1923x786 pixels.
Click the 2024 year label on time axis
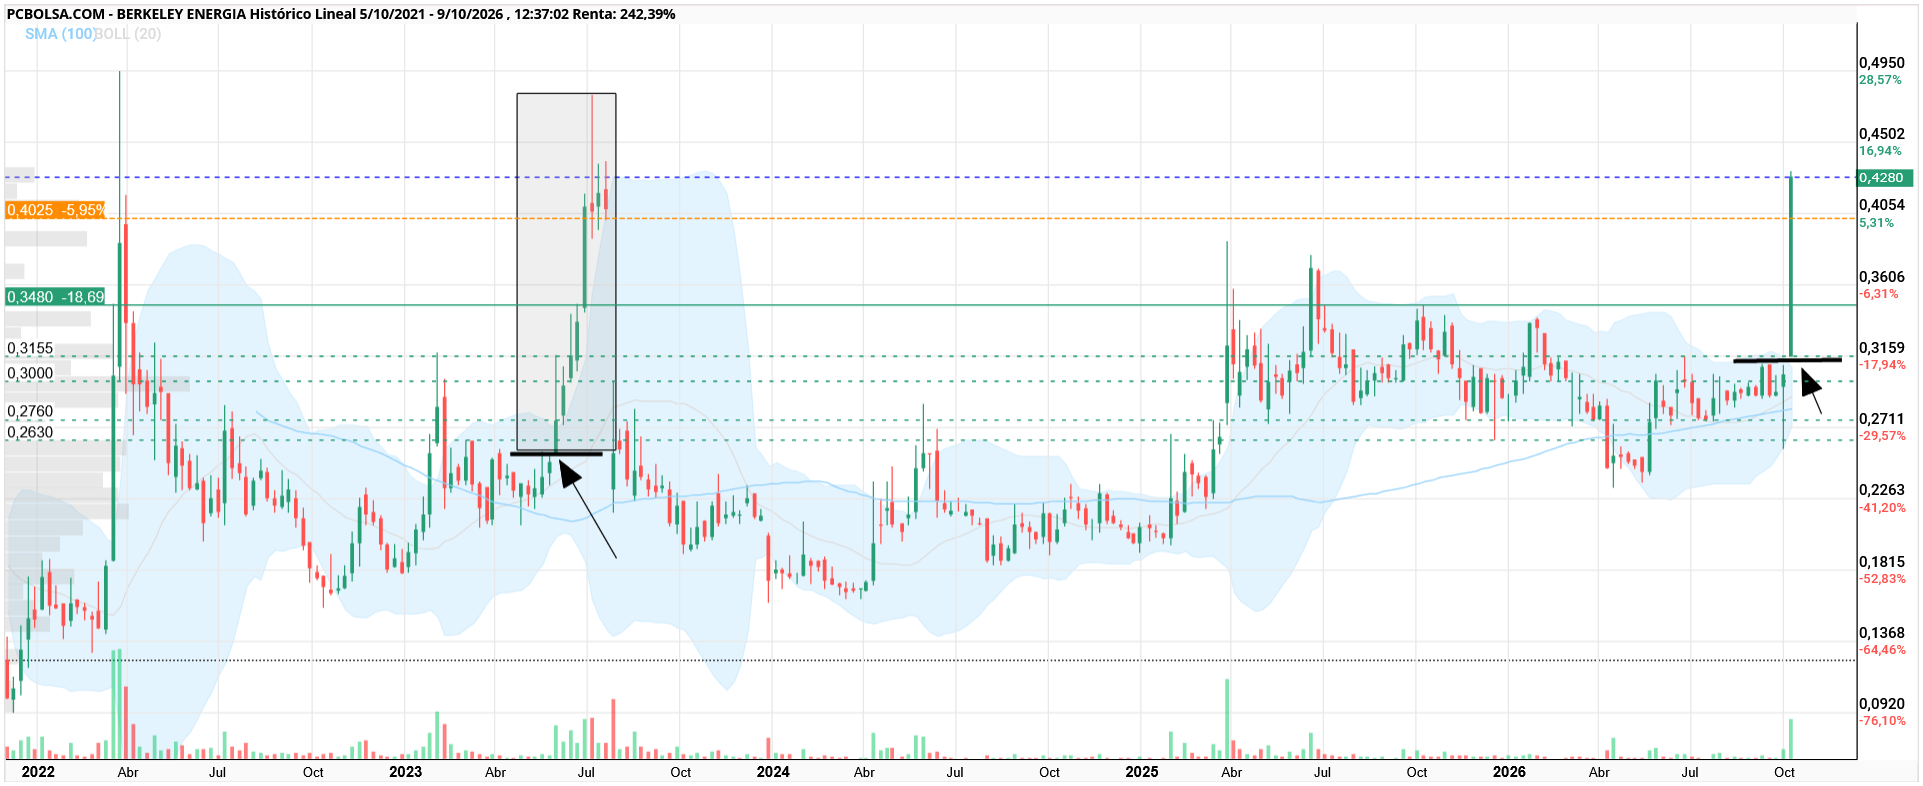pos(773,772)
